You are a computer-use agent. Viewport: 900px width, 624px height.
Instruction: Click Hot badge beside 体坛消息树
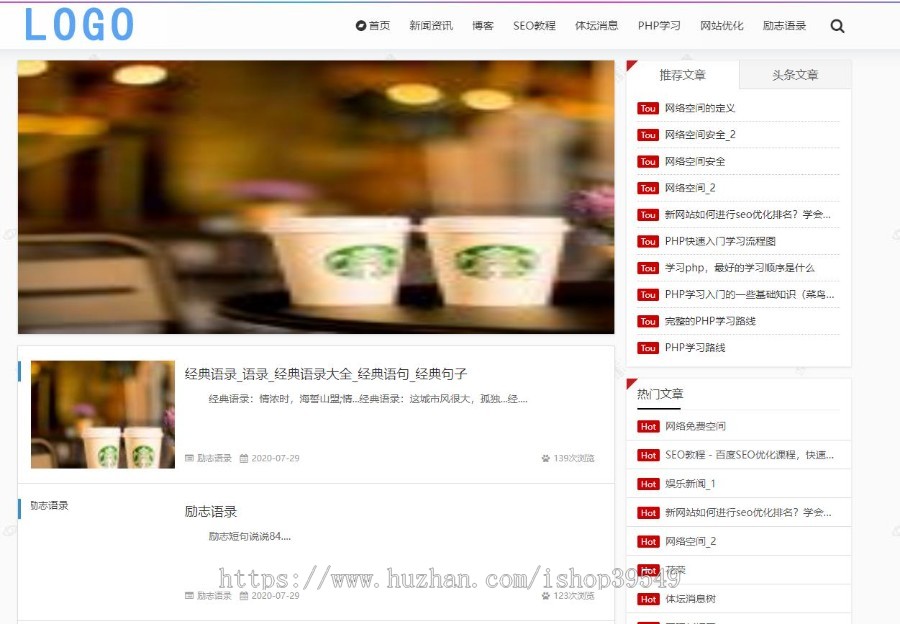pos(648,599)
